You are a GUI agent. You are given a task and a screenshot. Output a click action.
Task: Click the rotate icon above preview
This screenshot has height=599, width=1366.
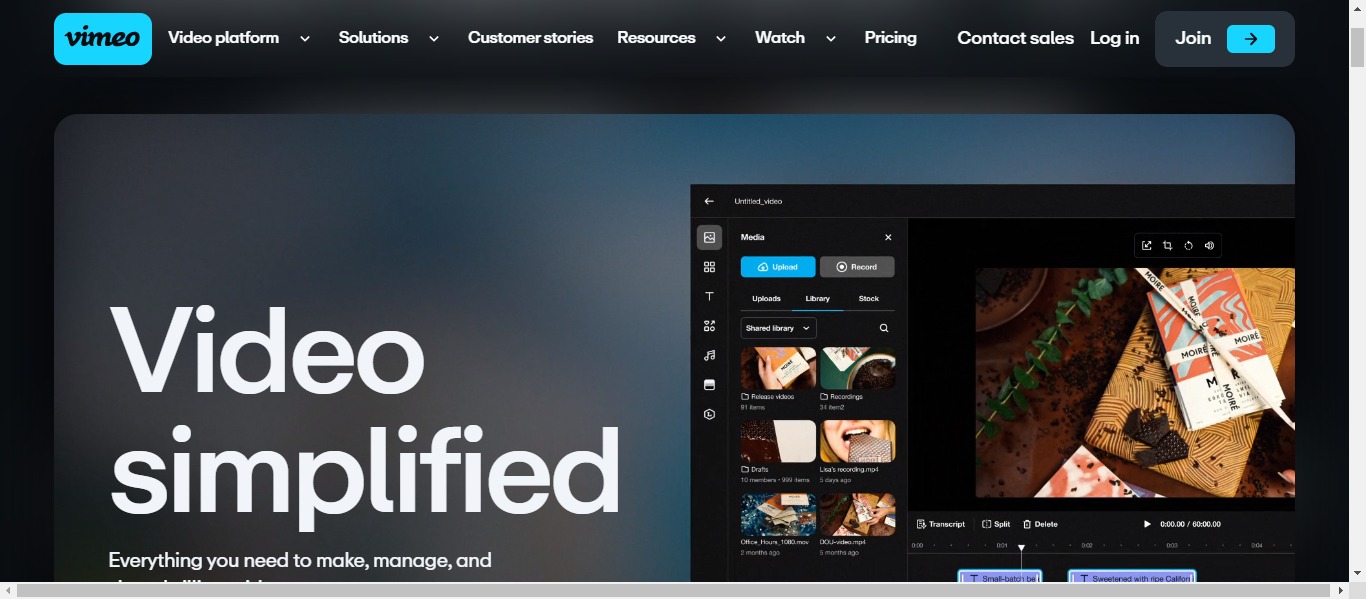point(1189,245)
